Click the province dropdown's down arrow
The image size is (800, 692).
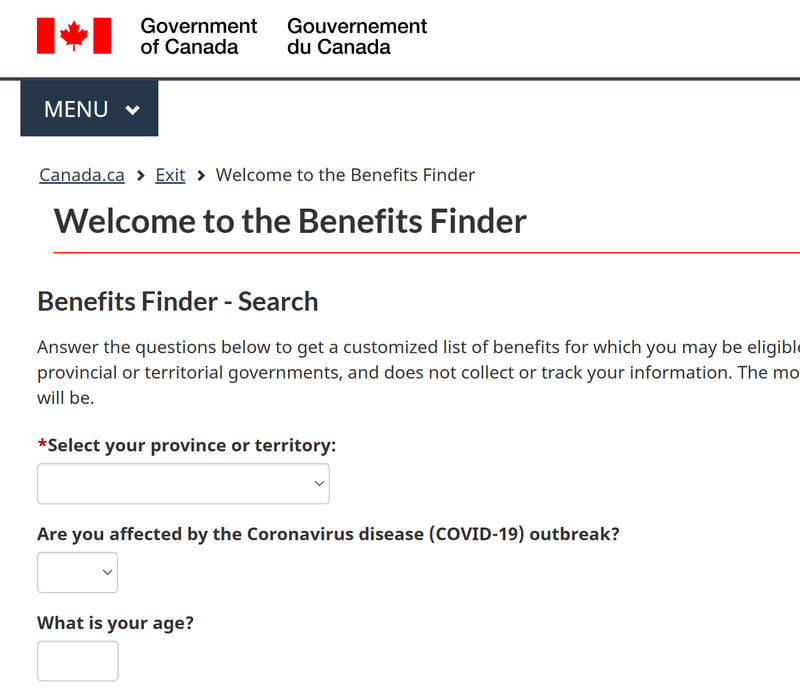pos(319,483)
